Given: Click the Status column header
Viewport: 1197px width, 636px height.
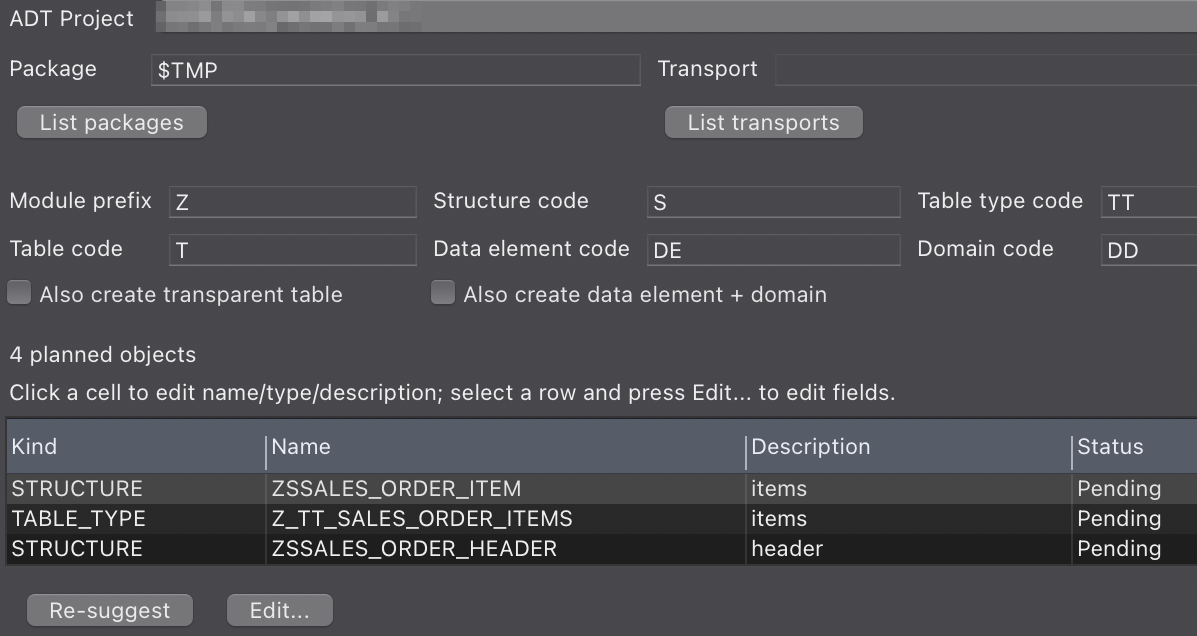Looking at the screenshot, I should [1134, 447].
